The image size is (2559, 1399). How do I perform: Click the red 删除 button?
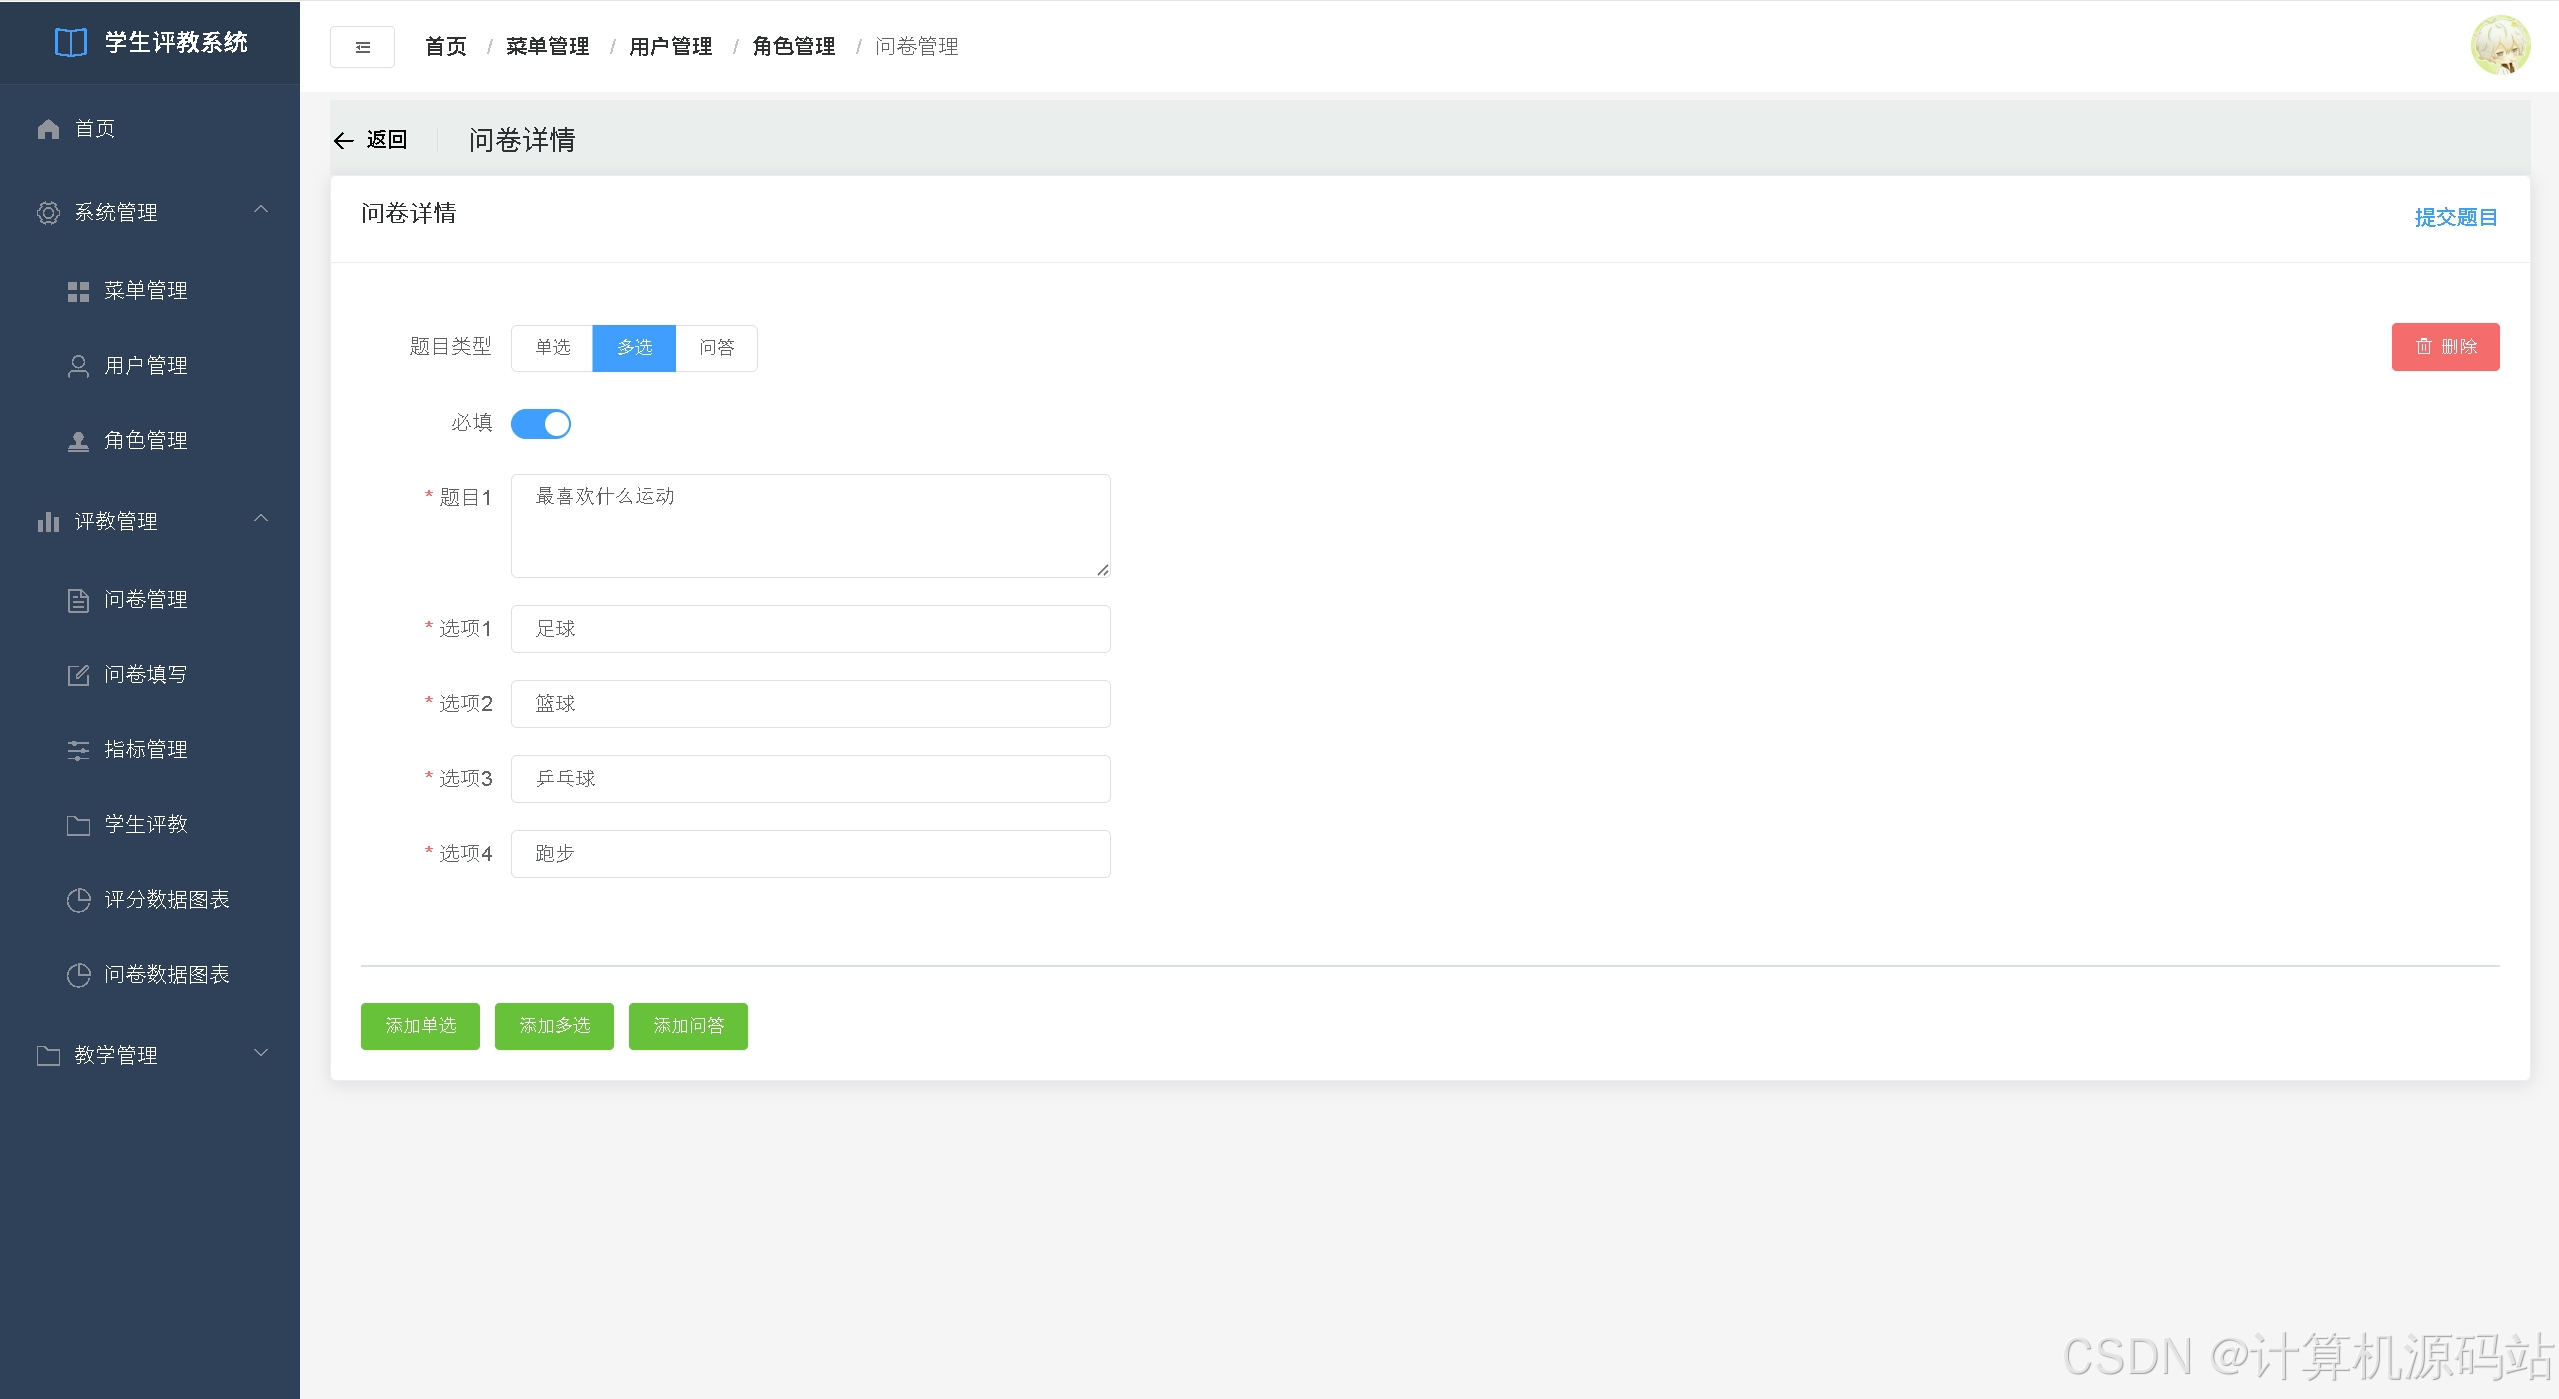2445,347
